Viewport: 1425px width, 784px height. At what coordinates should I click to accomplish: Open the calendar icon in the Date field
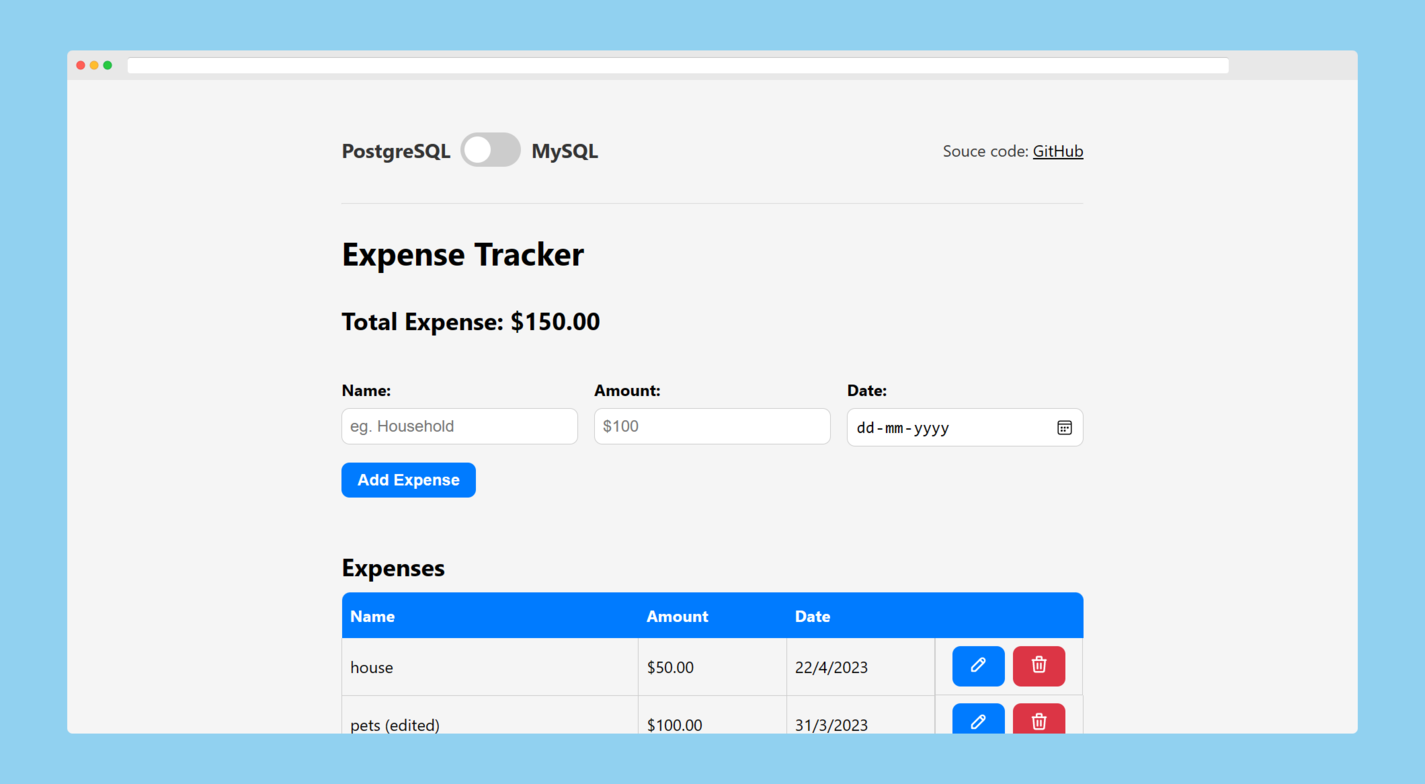[x=1064, y=427]
